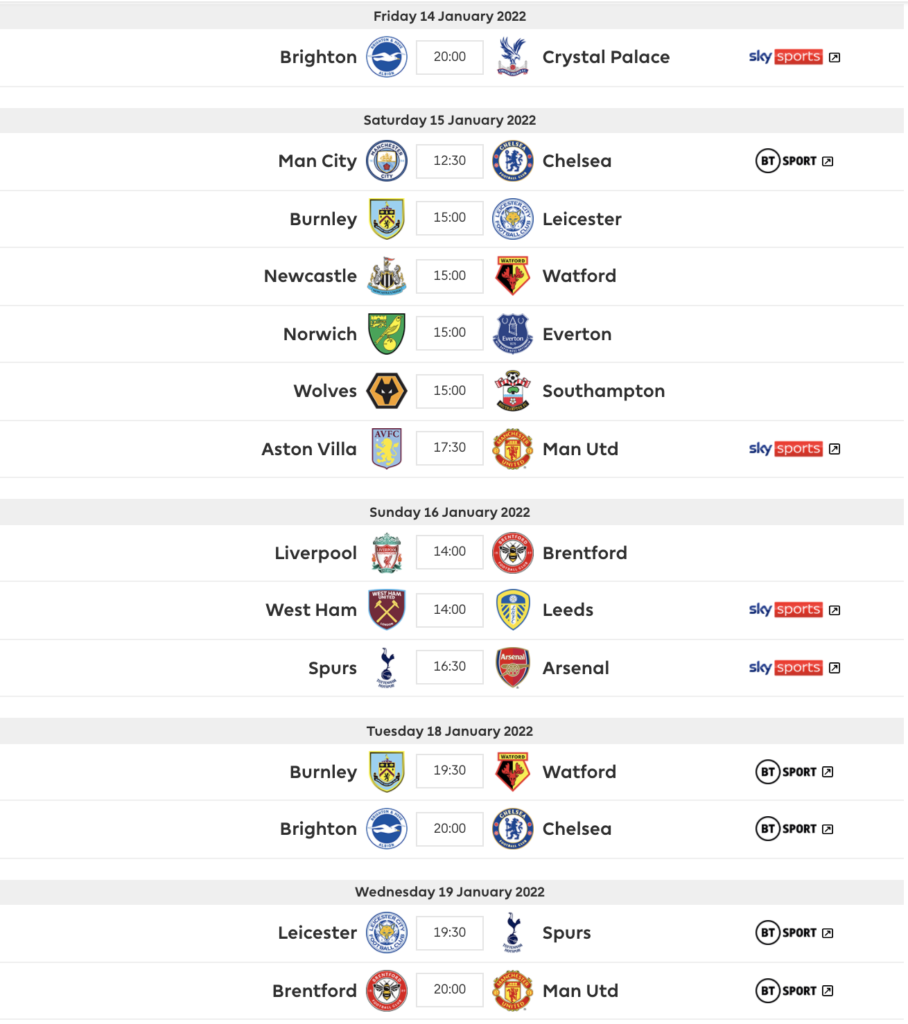Select the Leeds club crest

tap(512, 610)
